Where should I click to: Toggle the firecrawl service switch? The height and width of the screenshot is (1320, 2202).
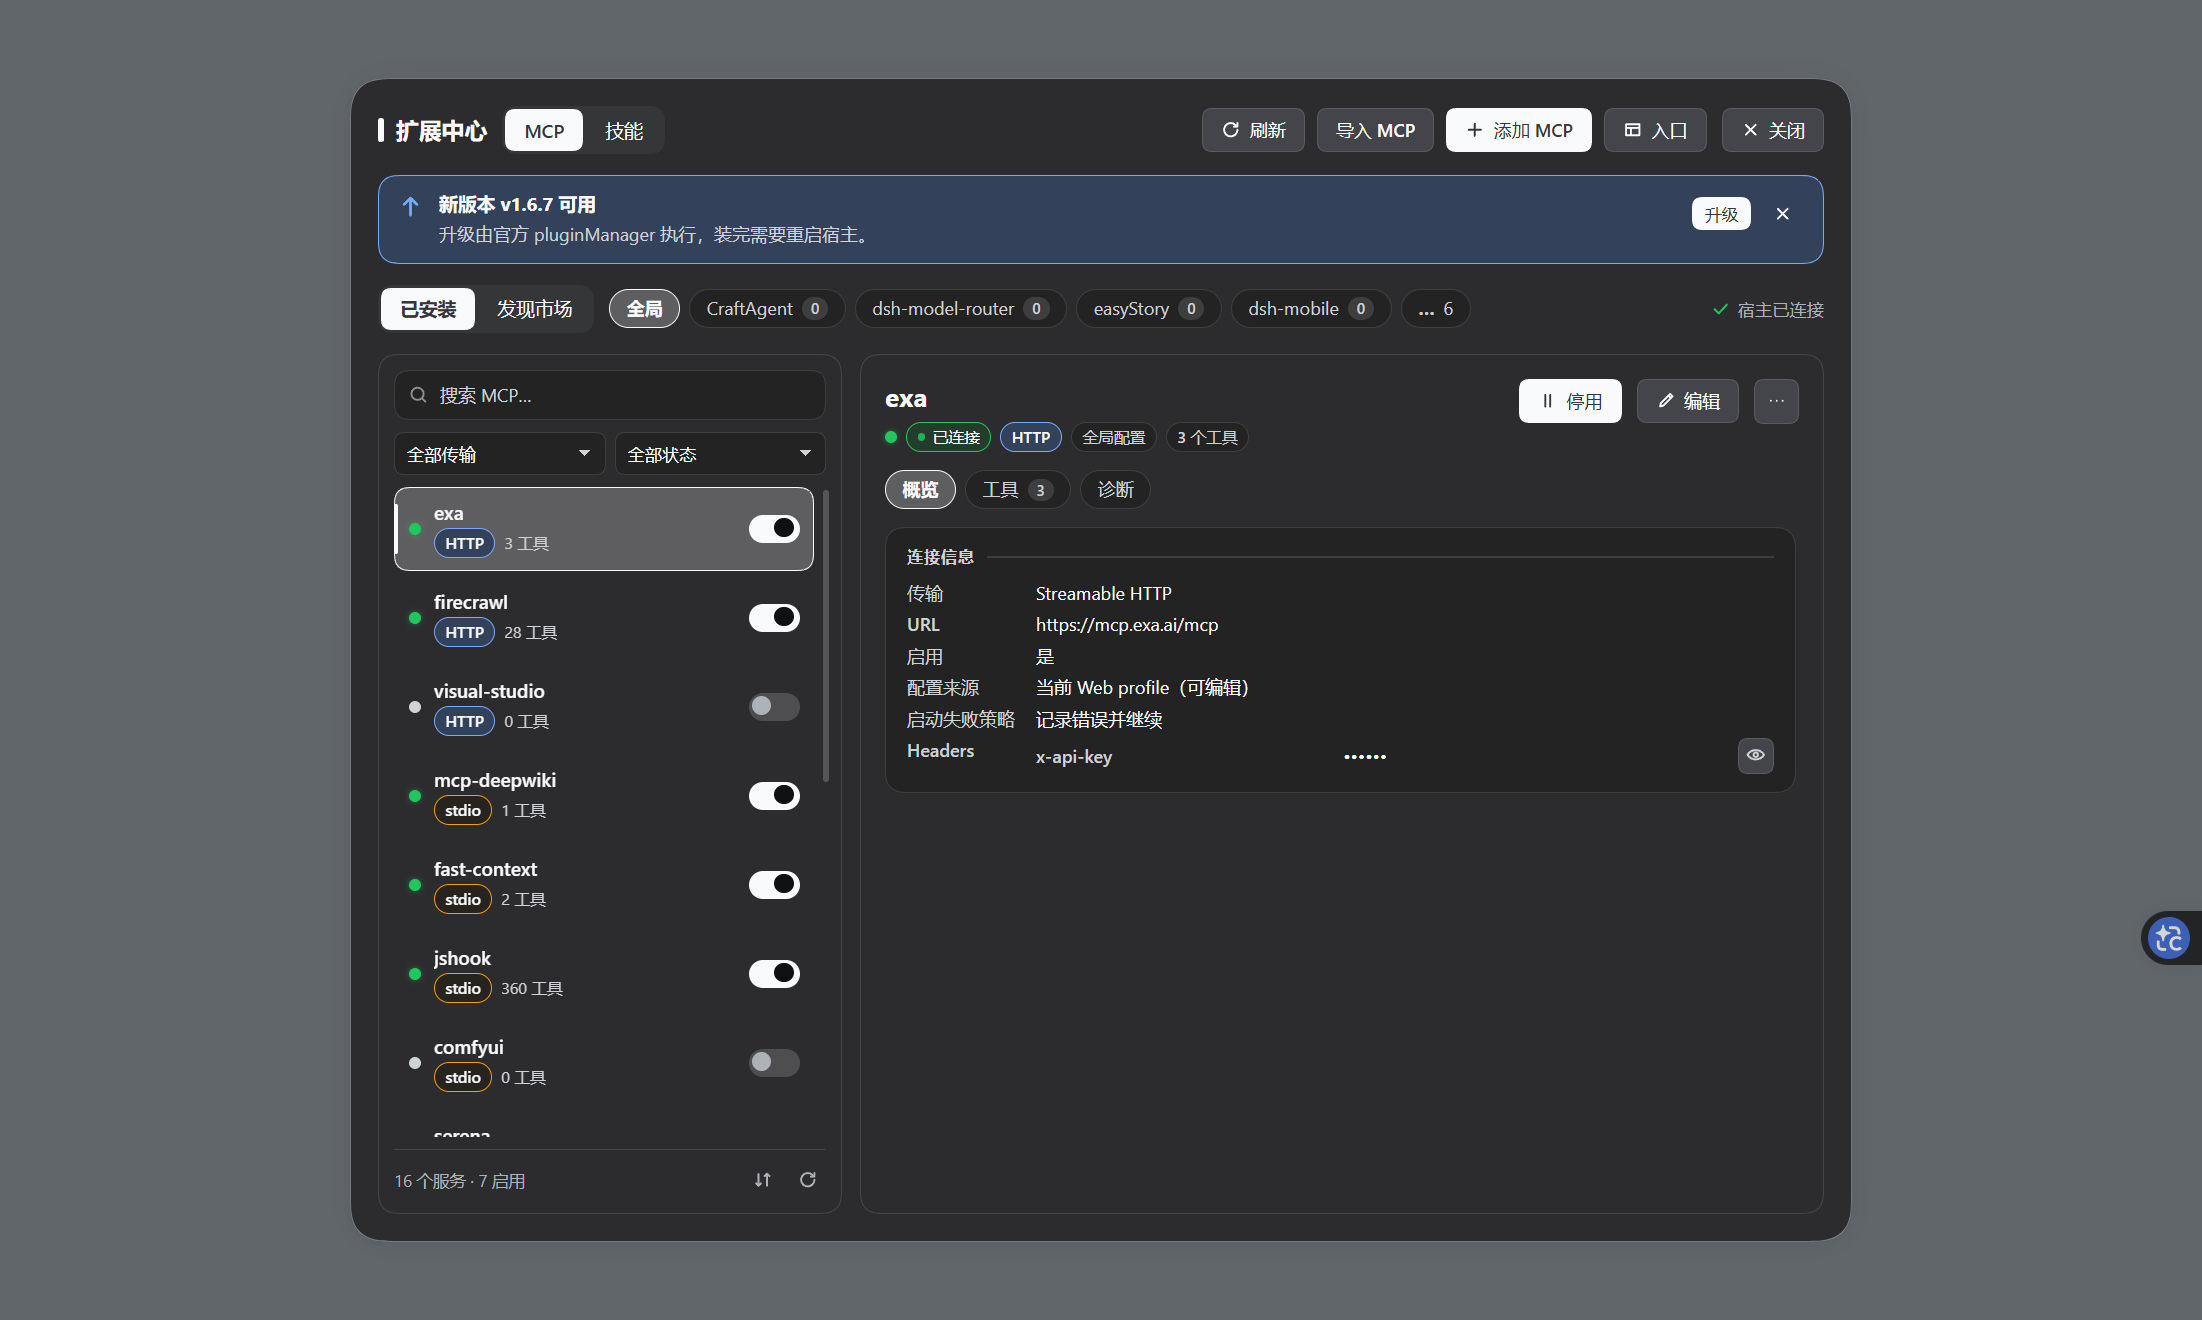pos(774,617)
